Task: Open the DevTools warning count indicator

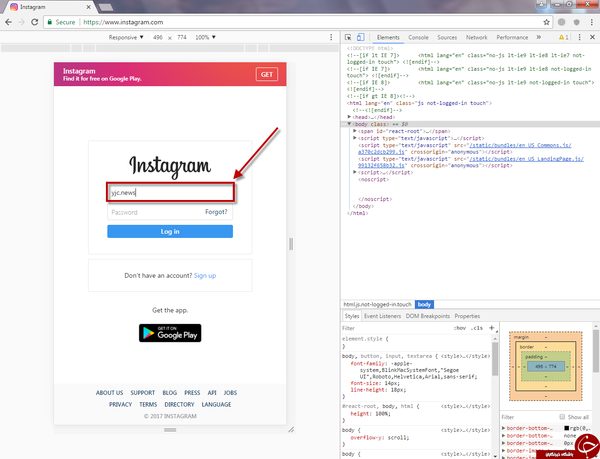Action: point(564,37)
